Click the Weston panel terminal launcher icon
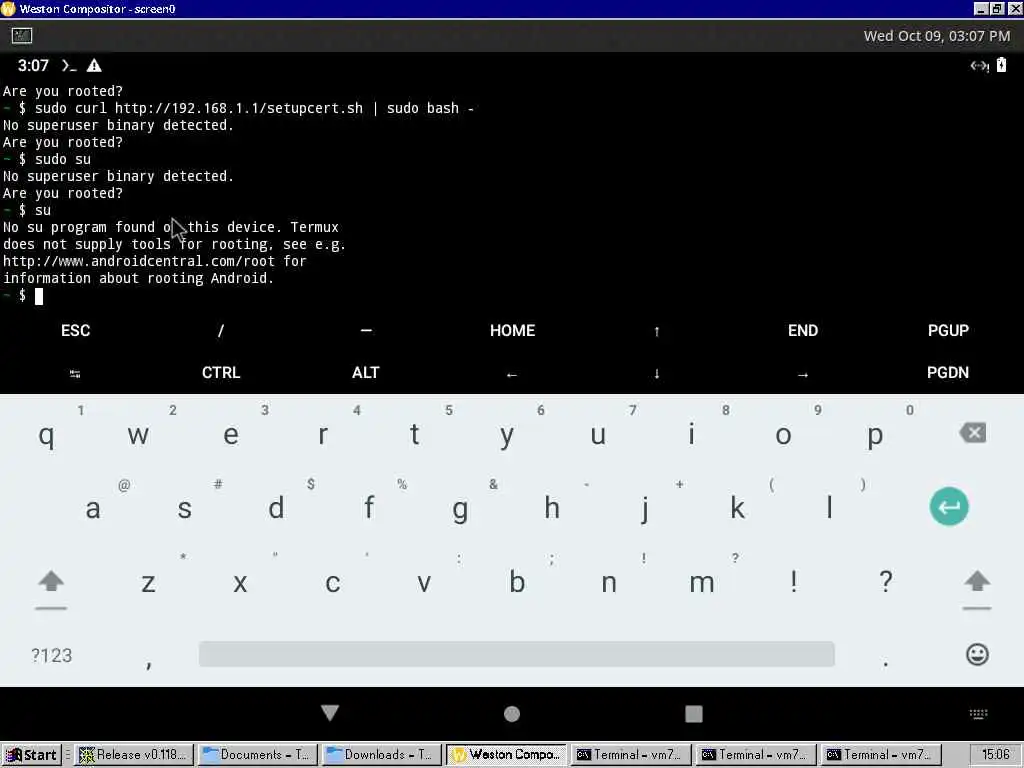The width and height of the screenshot is (1024, 768). pos(22,36)
